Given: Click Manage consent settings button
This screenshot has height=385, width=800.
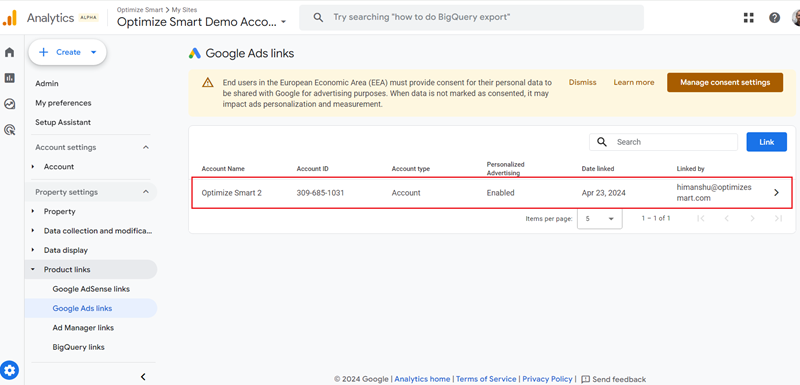Looking at the screenshot, I should pyautogui.click(x=725, y=83).
